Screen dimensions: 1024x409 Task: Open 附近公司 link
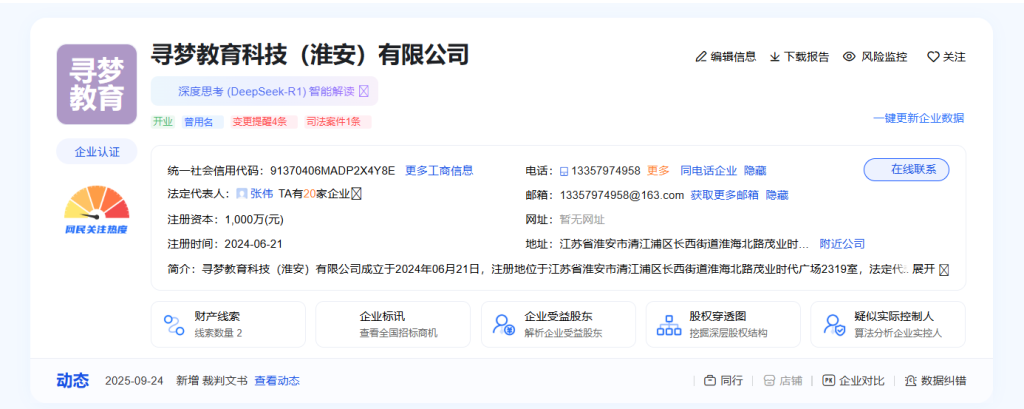click(842, 244)
